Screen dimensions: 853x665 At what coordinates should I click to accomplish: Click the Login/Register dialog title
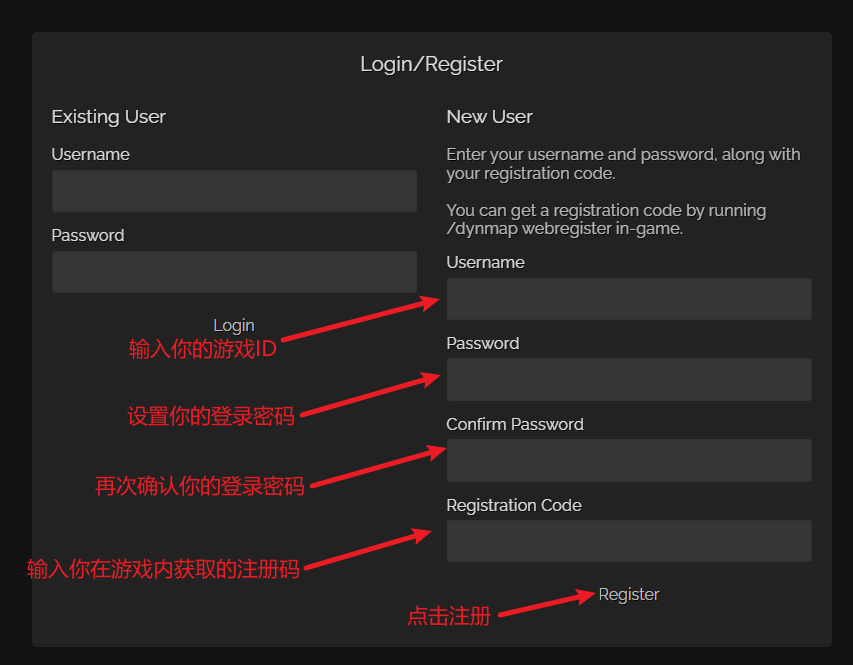tap(431, 65)
